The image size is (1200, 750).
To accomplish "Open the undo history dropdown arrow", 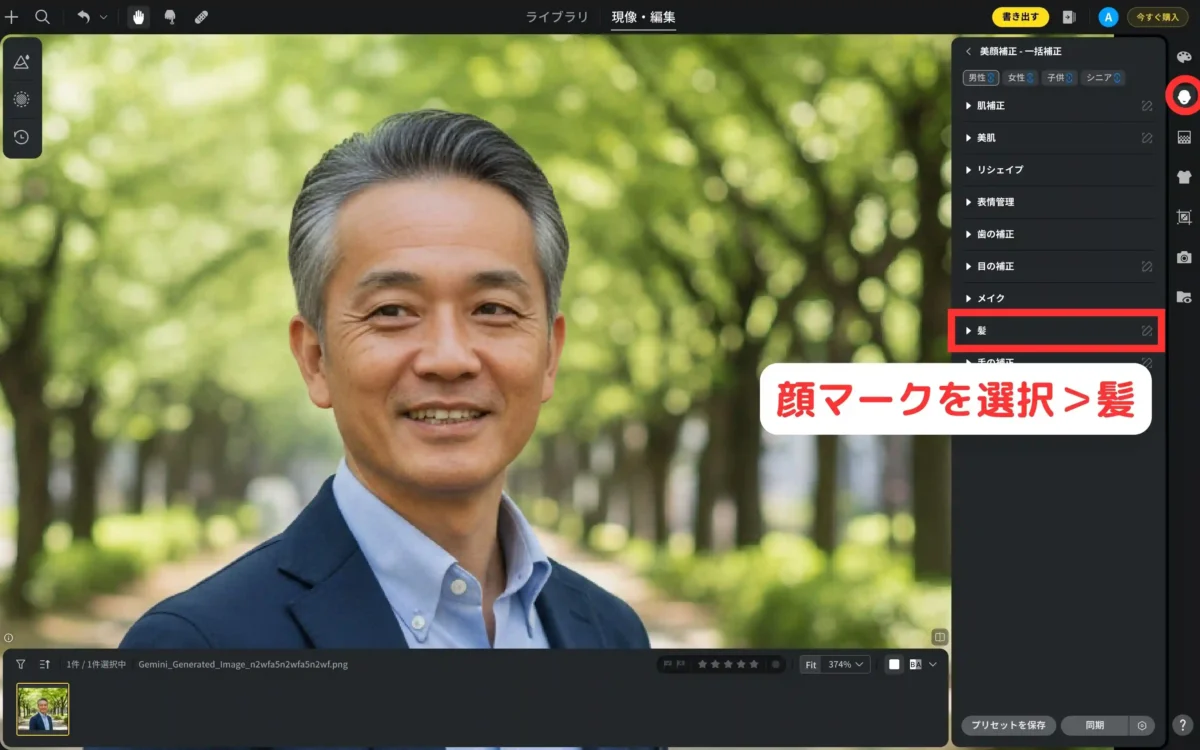I will 104,17.
